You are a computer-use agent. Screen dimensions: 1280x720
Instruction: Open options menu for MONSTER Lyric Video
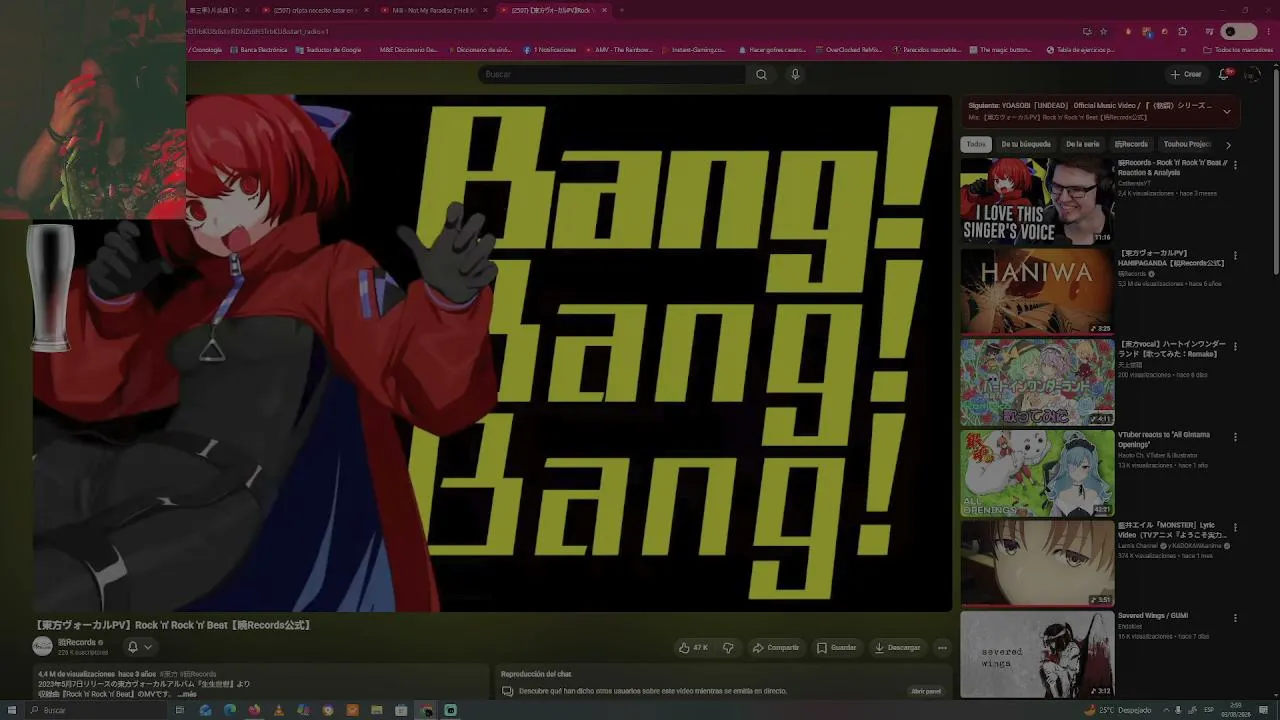click(x=1235, y=527)
